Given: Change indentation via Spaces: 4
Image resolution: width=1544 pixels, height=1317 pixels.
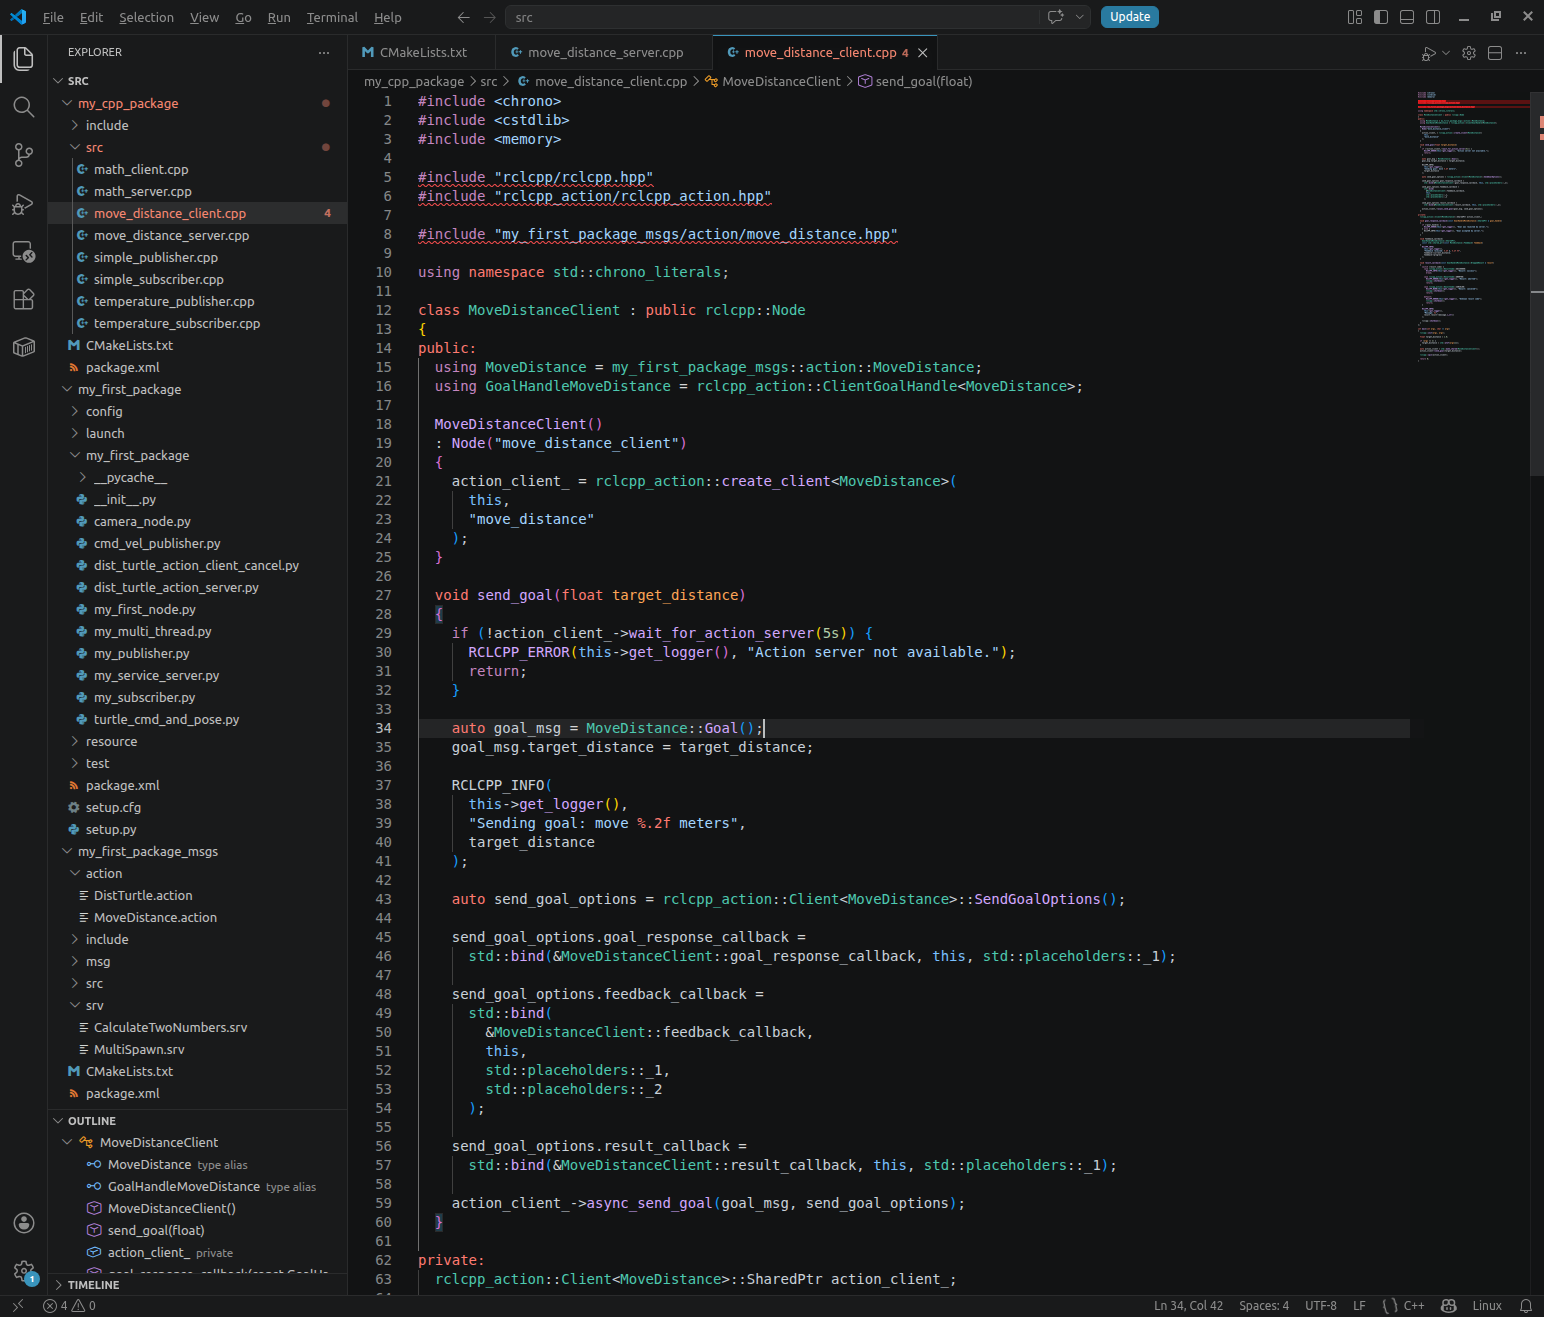Looking at the screenshot, I should [x=1264, y=1305].
